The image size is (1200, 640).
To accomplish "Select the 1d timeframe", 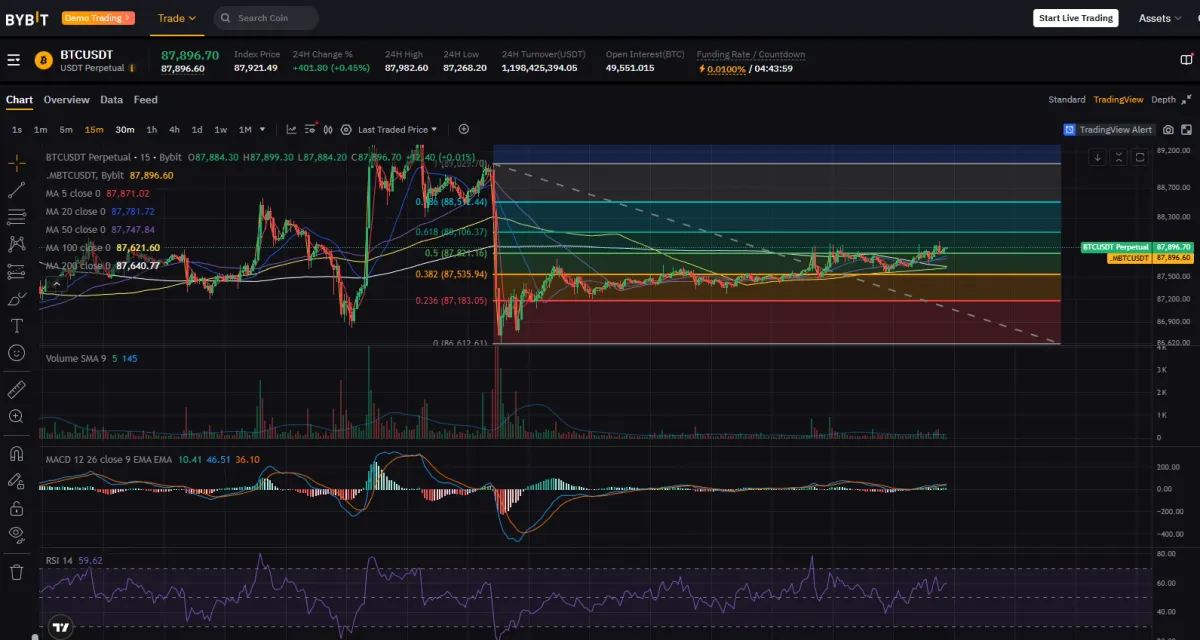I will click(197, 129).
